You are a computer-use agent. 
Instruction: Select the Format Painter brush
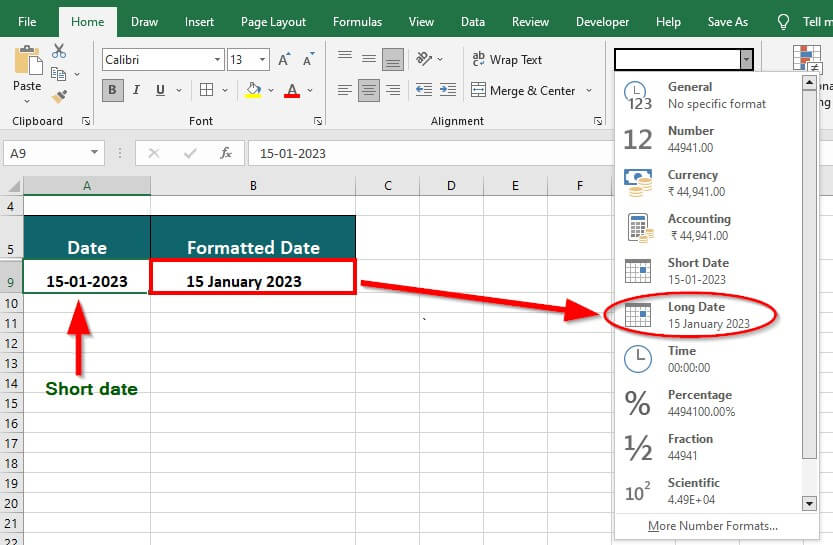(x=59, y=97)
